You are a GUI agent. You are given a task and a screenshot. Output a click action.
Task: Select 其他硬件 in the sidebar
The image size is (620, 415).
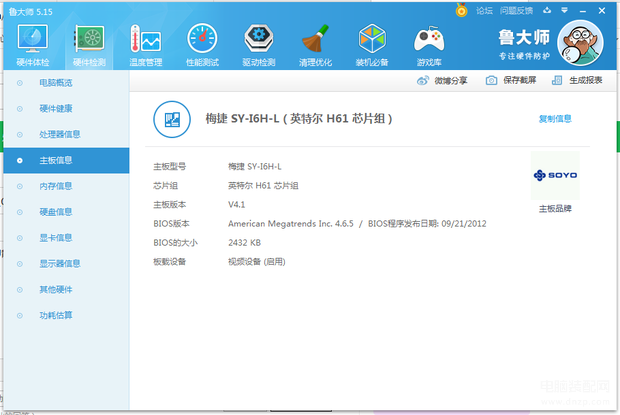tap(66, 290)
